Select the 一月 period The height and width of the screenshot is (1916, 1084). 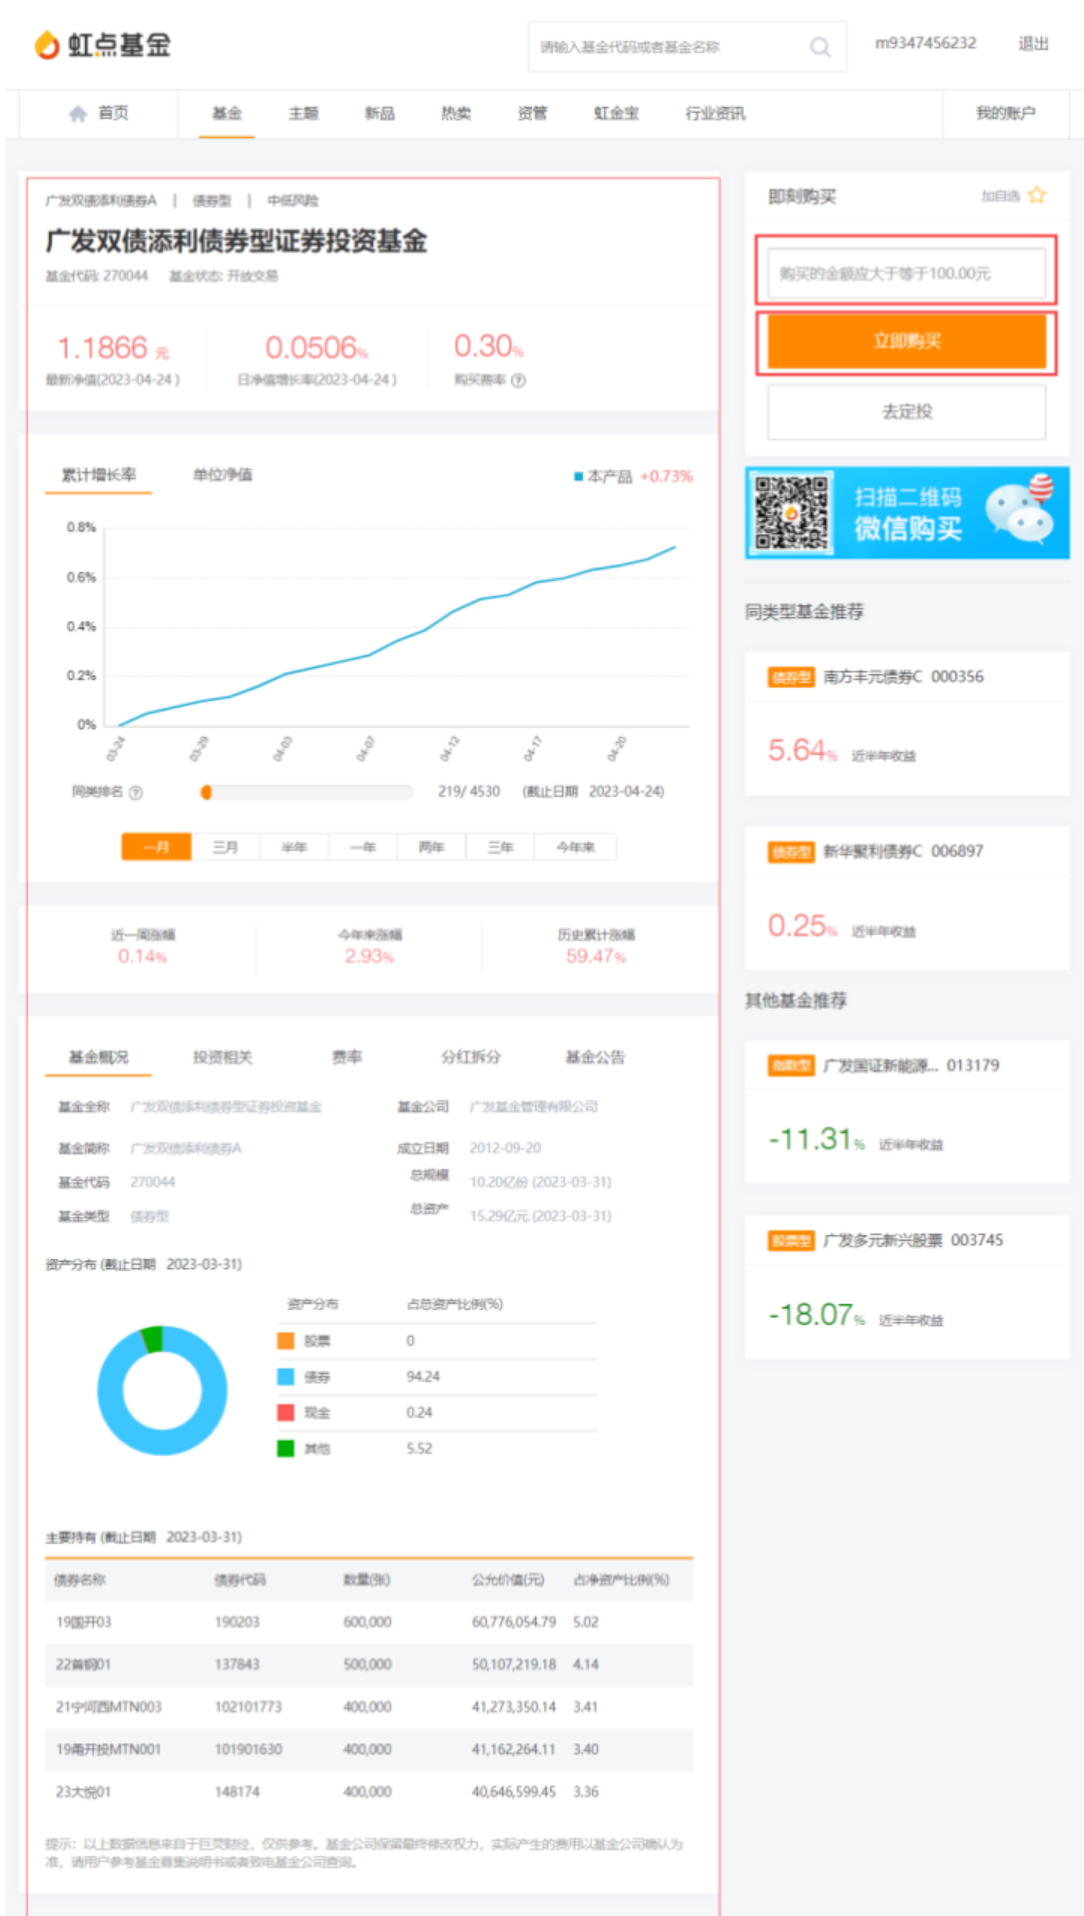pyautogui.click(x=156, y=847)
